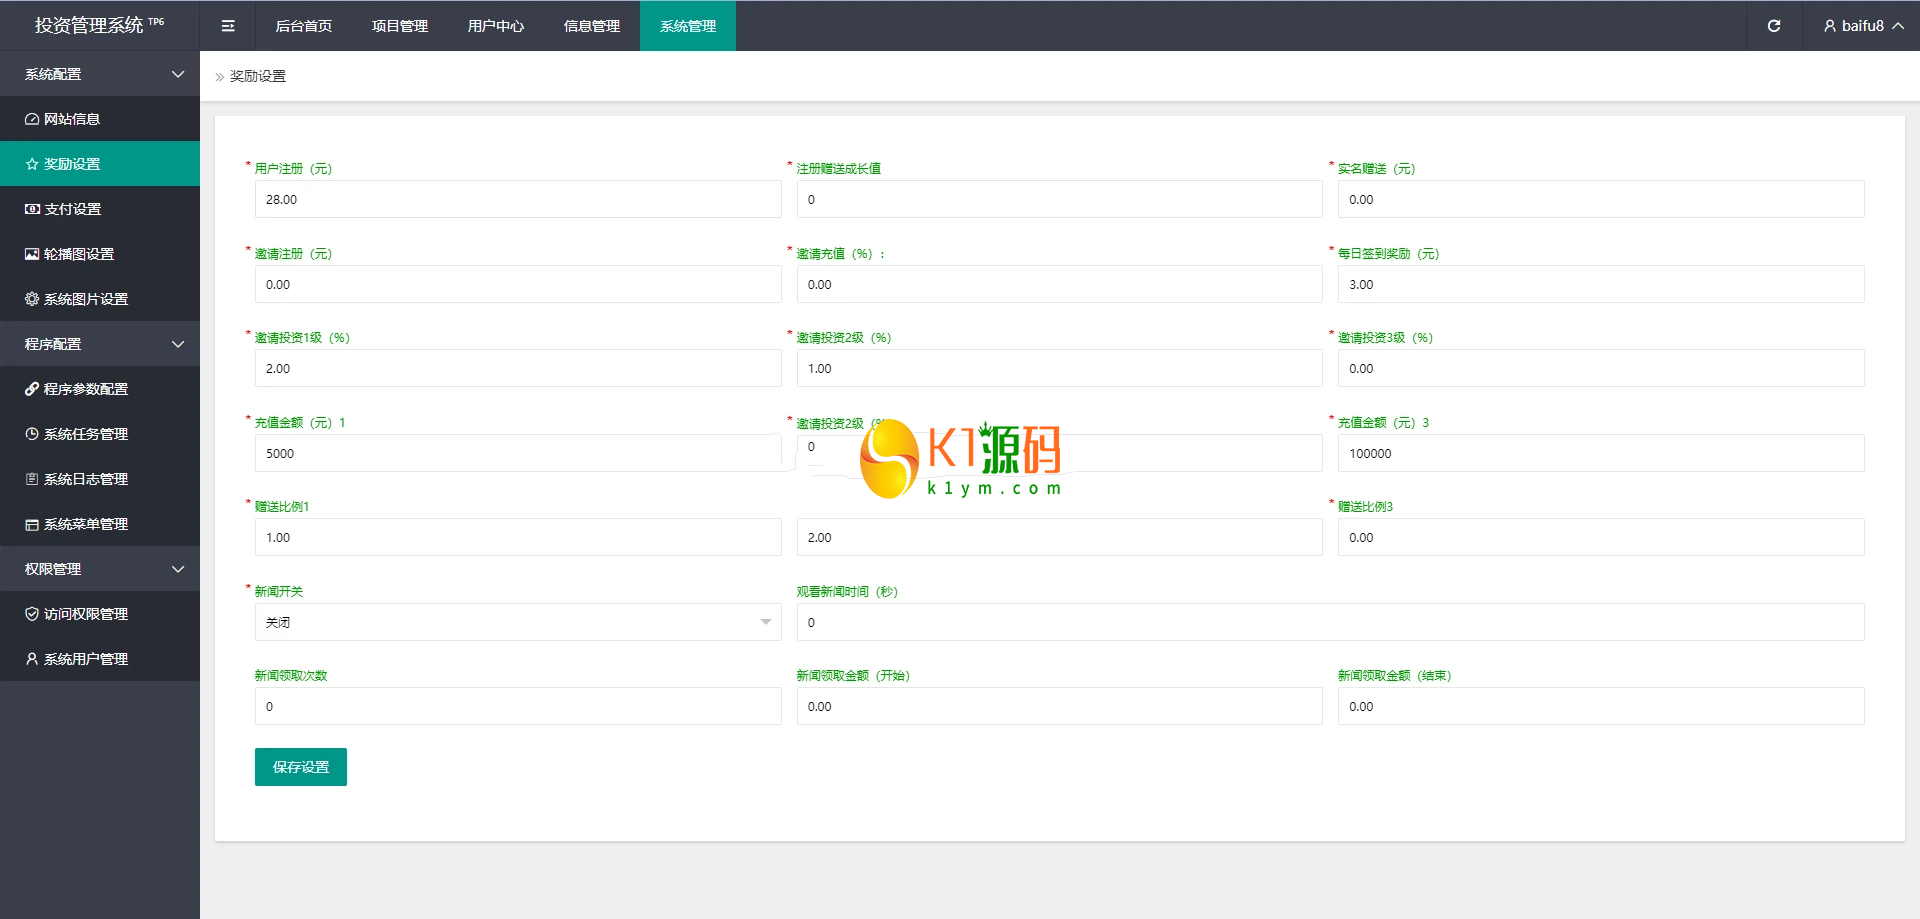The height and width of the screenshot is (919, 1920).
Task: Click the 赠送比例1 input field
Action: pos(518,537)
